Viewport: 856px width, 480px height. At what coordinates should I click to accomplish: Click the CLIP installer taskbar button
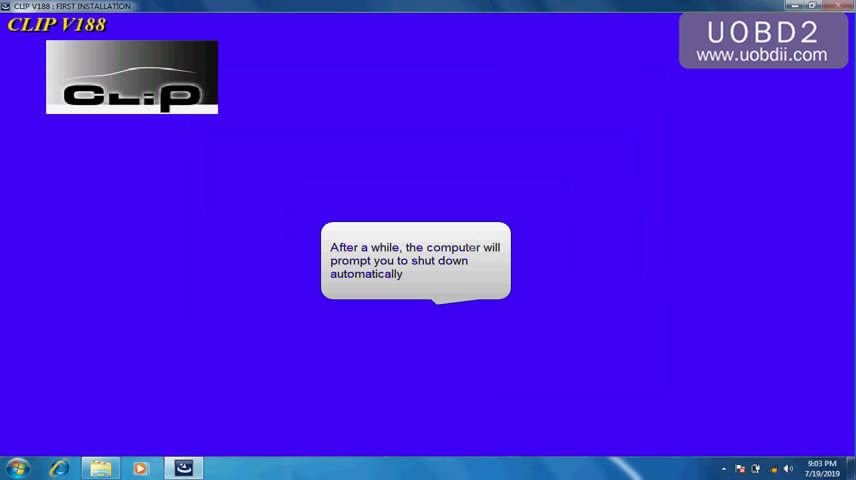[x=183, y=468]
